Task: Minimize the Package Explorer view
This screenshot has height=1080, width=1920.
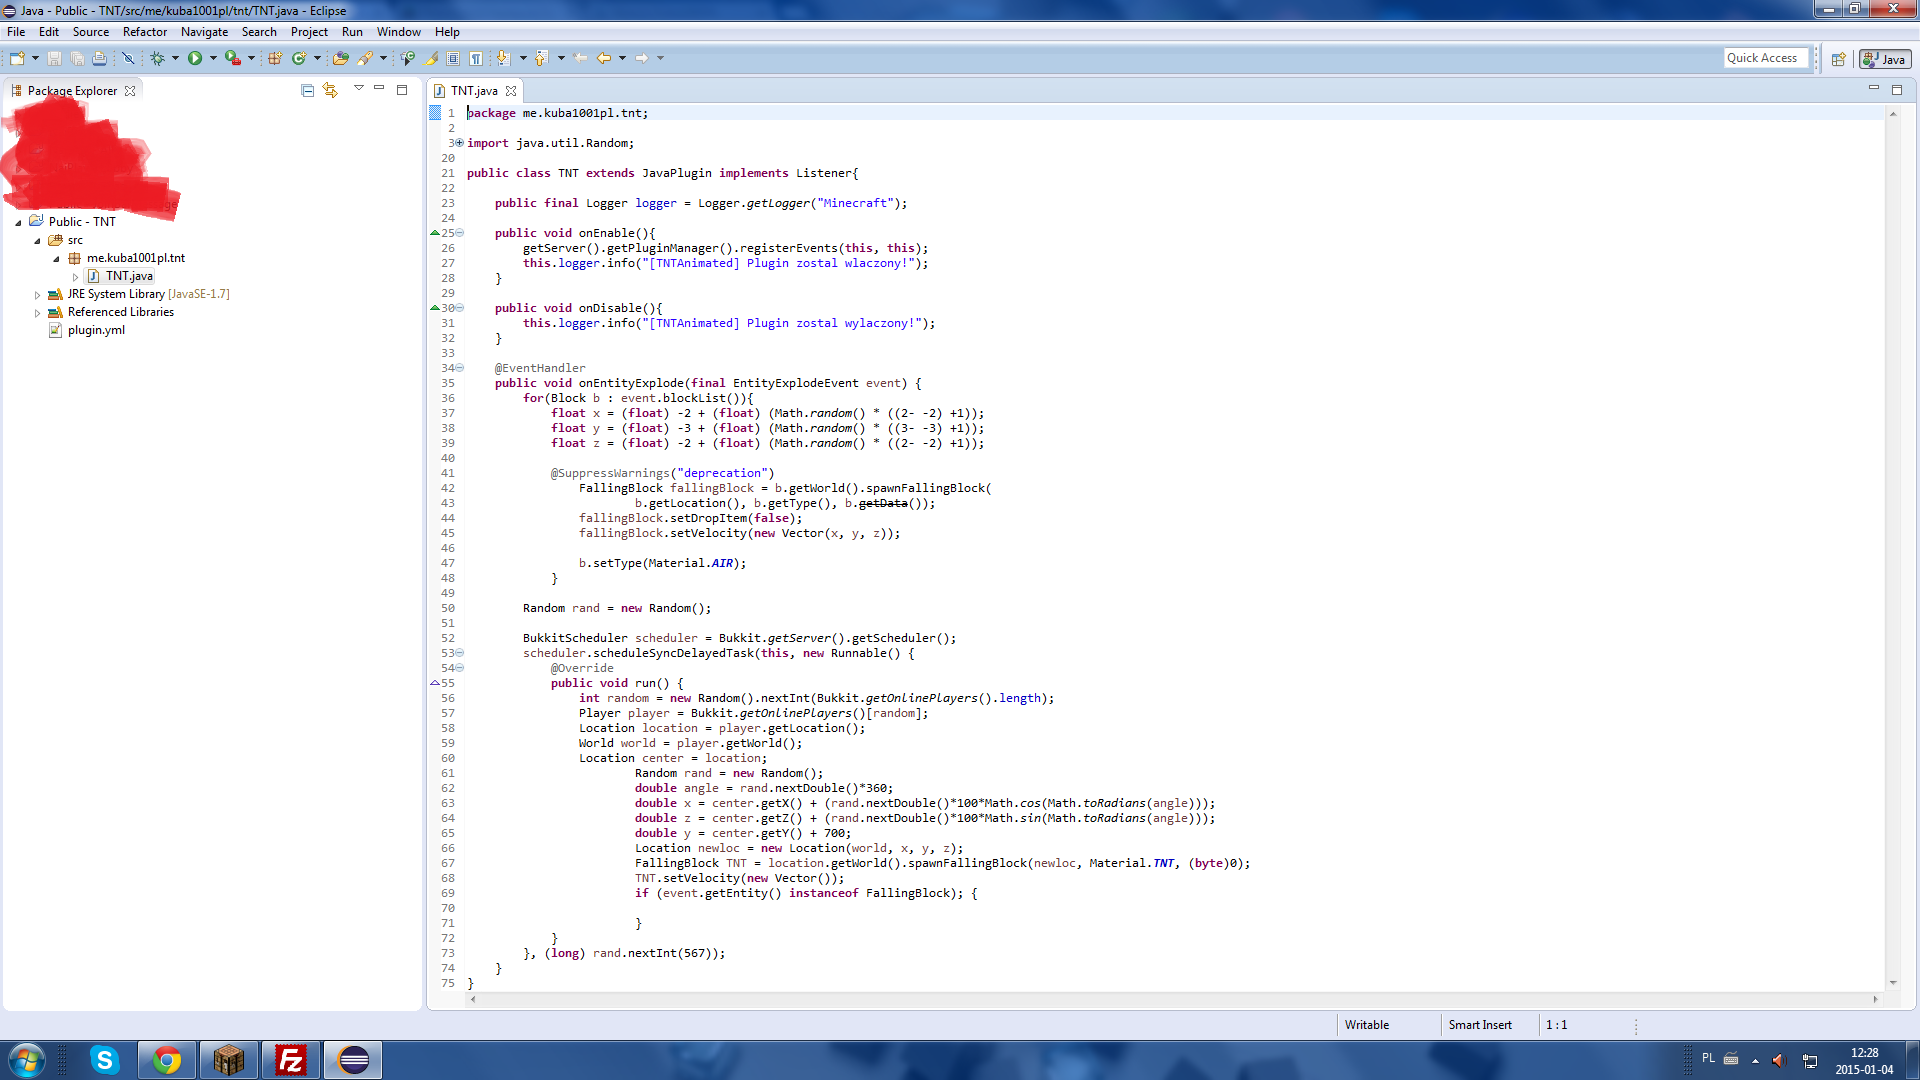Action: click(x=379, y=89)
